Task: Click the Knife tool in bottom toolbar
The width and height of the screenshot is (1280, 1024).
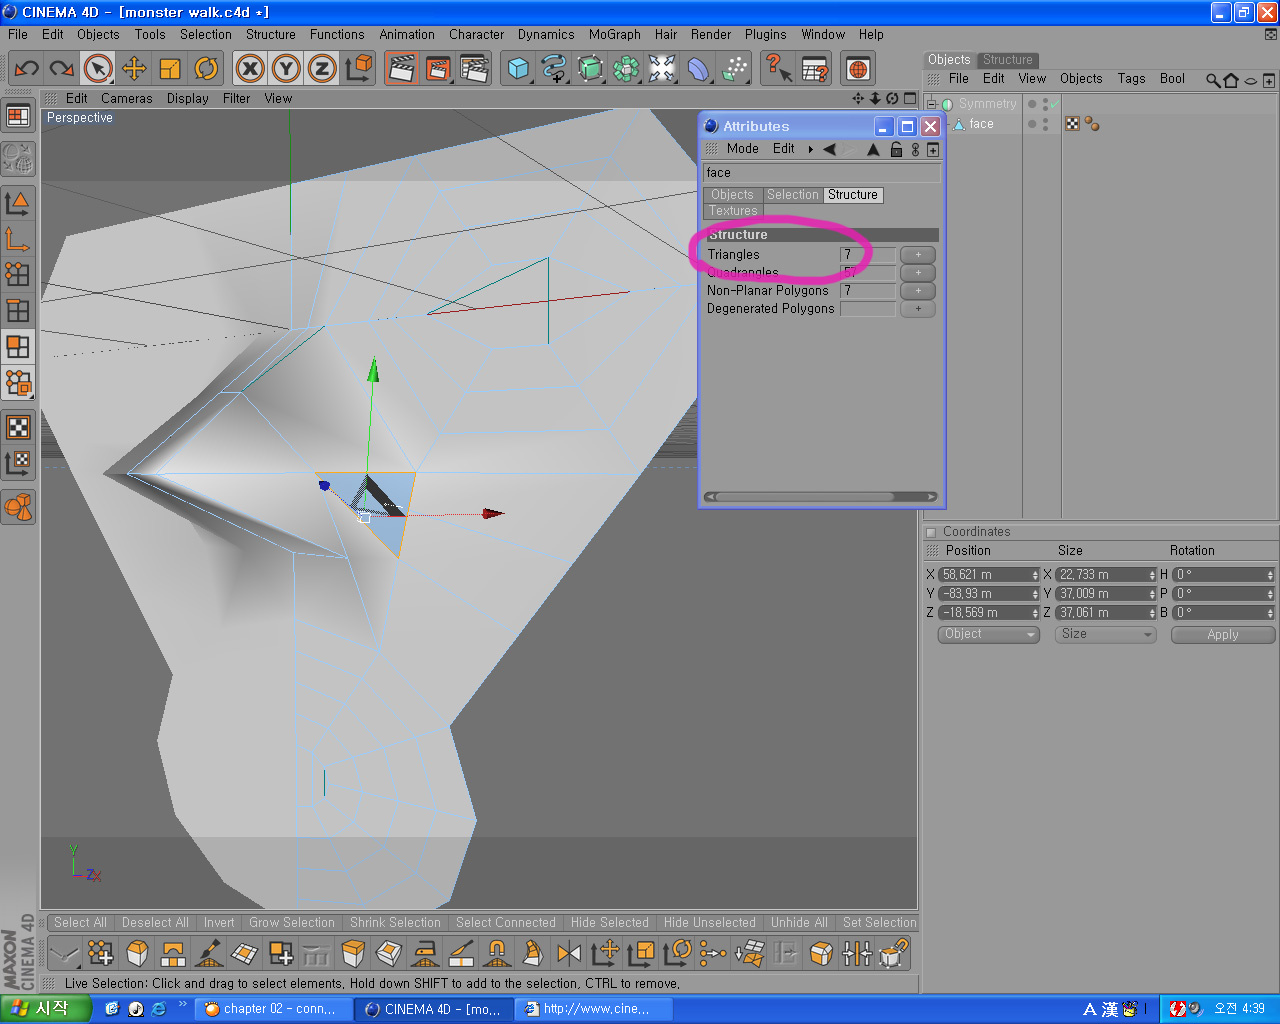Action: click(x=461, y=953)
